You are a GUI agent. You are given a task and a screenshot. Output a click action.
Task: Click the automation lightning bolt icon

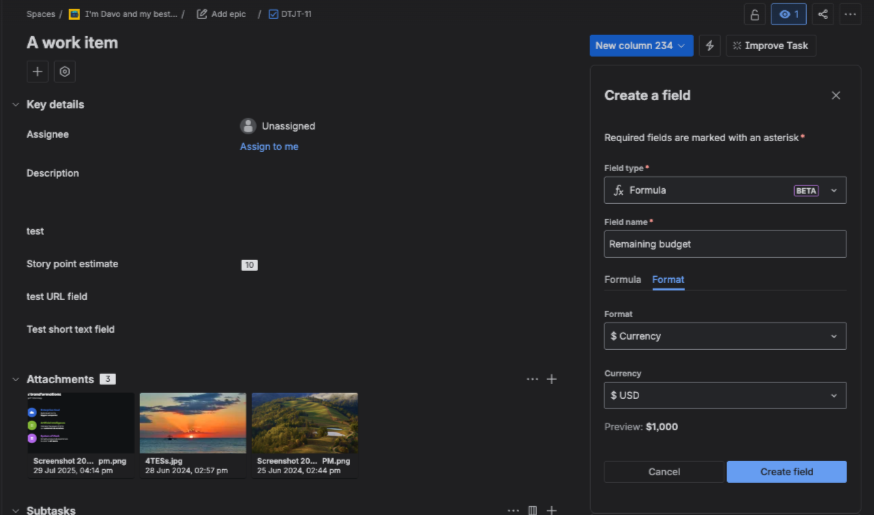(x=710, y=46)
